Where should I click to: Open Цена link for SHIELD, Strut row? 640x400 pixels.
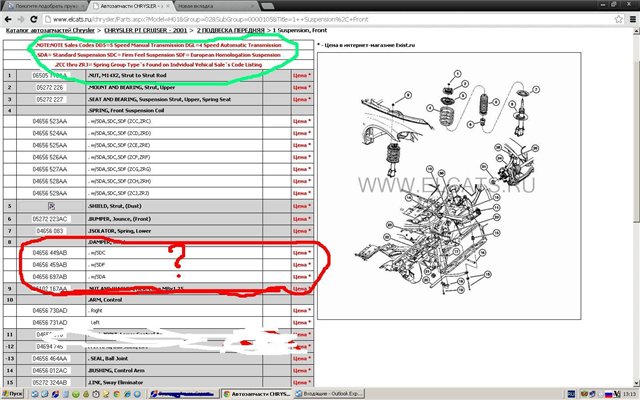coord(302,206)
